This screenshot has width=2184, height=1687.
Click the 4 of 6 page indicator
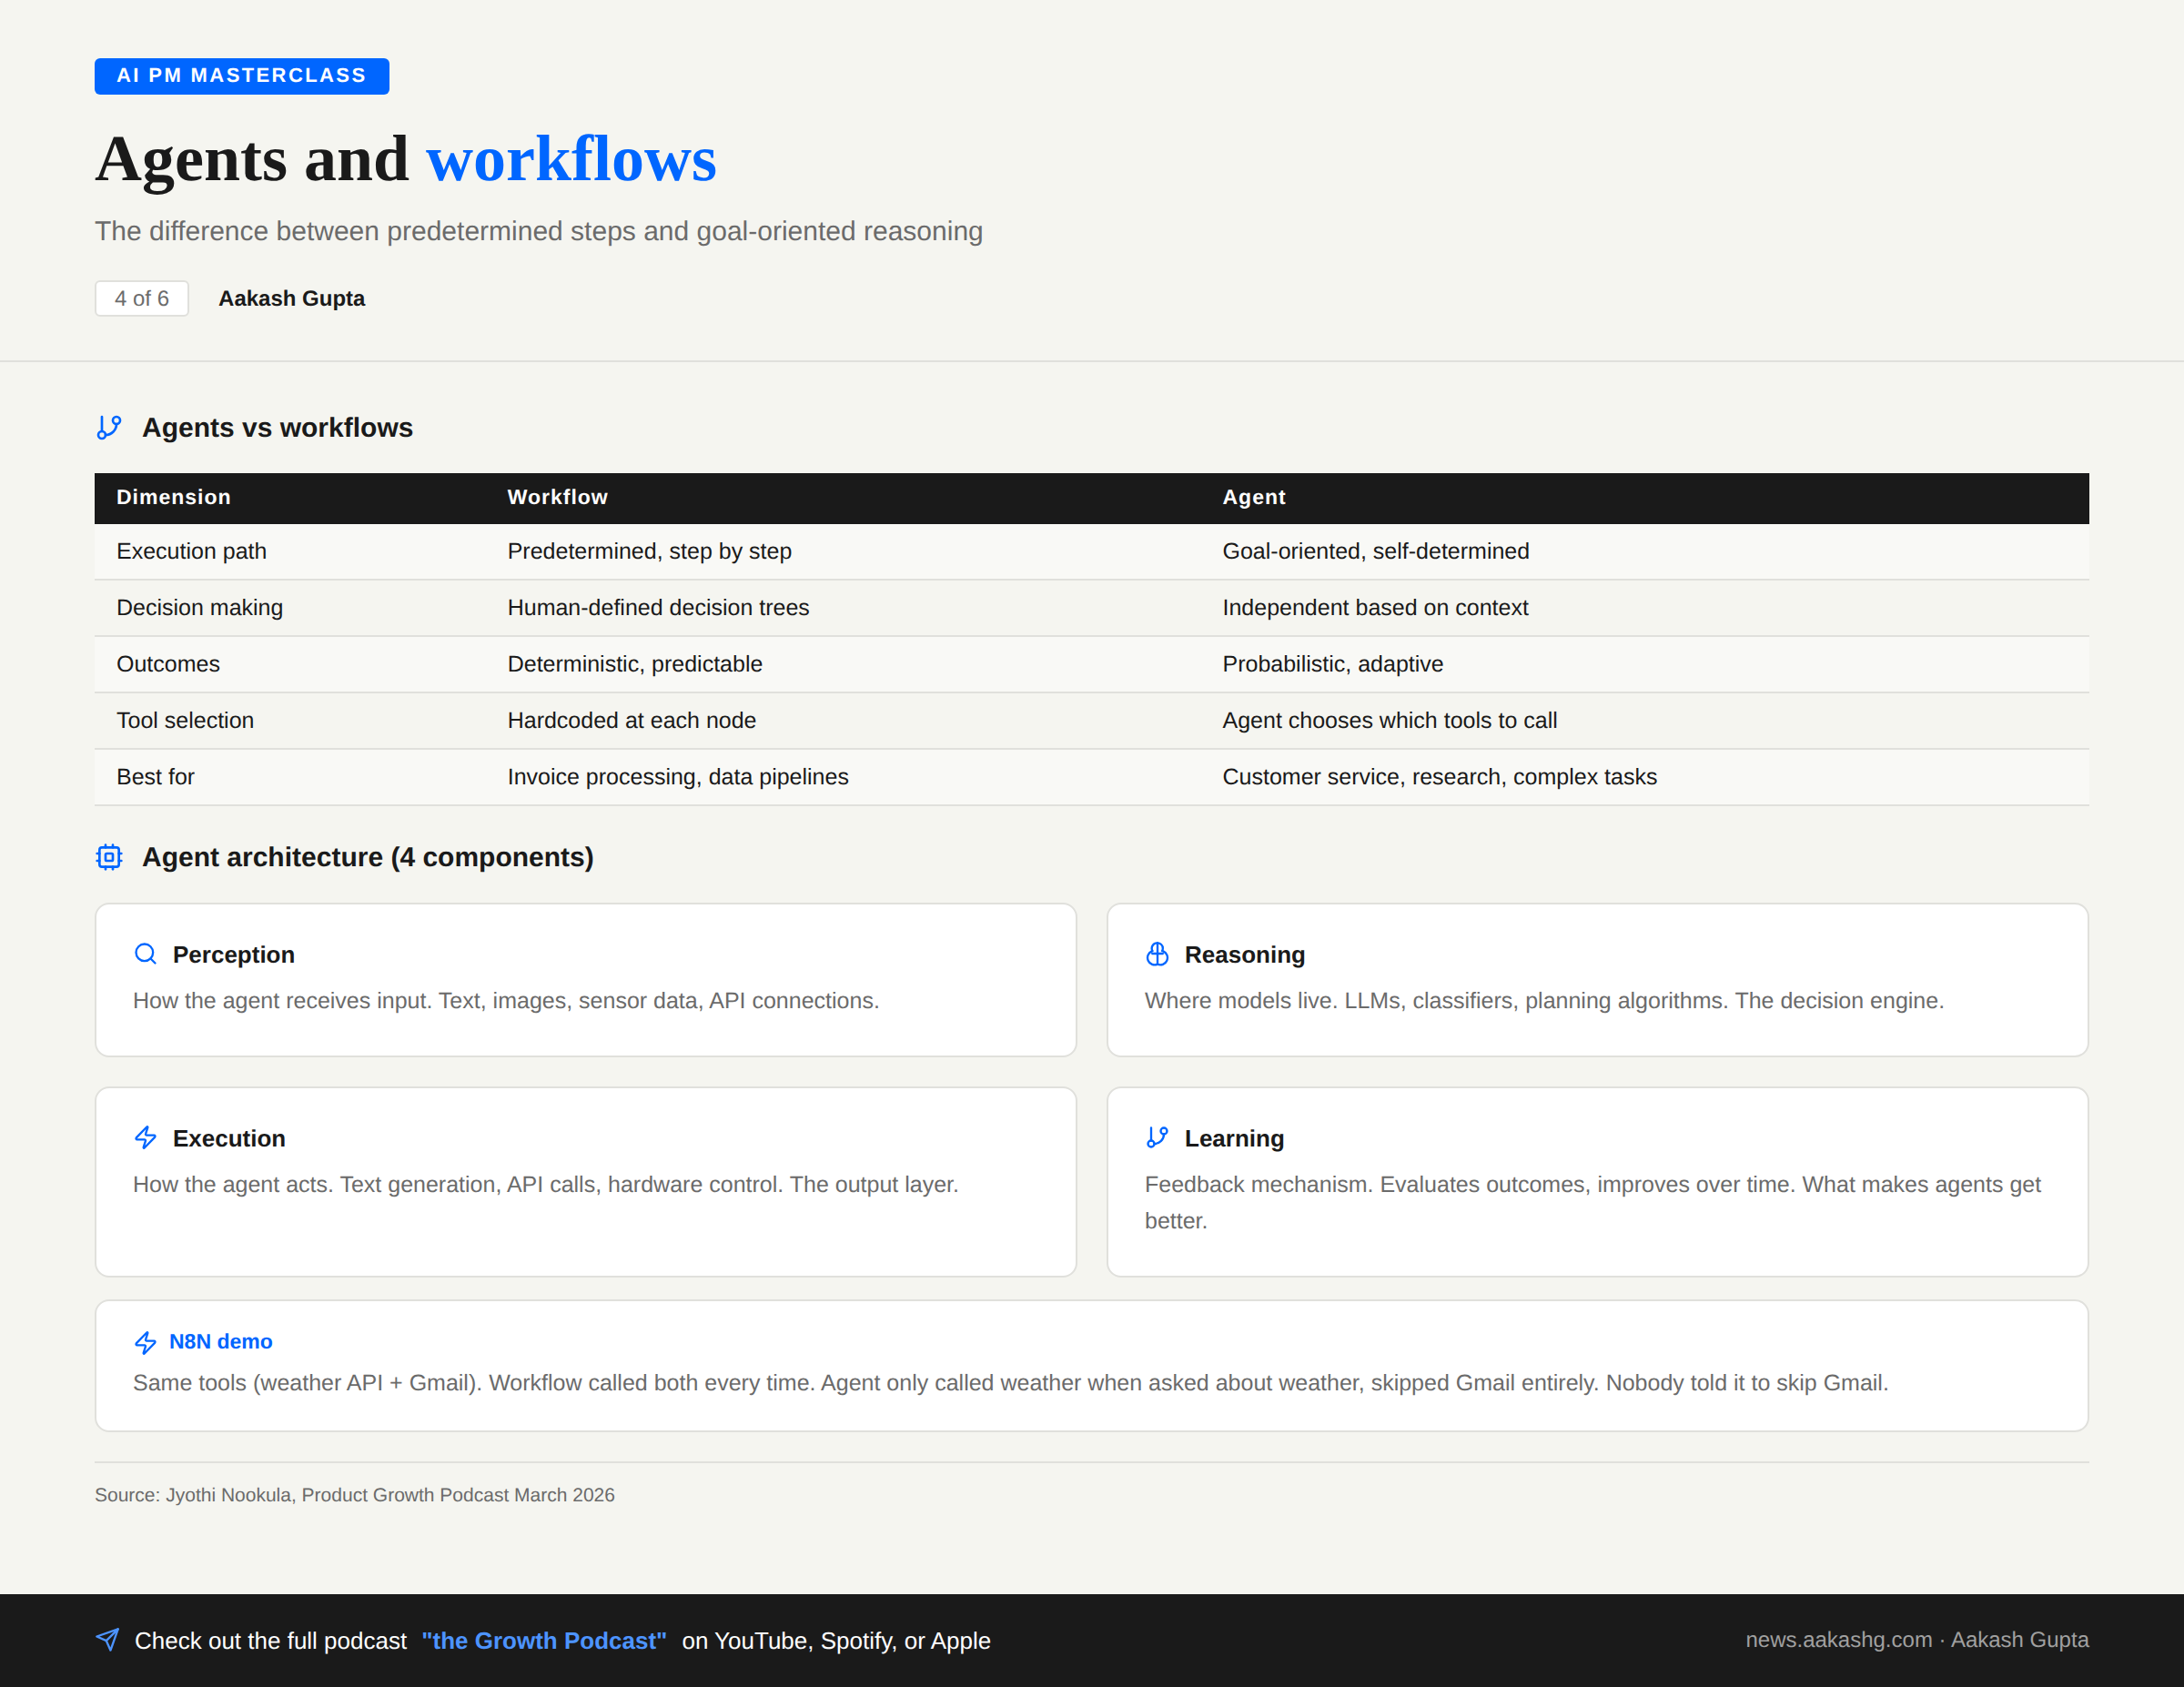142,298
